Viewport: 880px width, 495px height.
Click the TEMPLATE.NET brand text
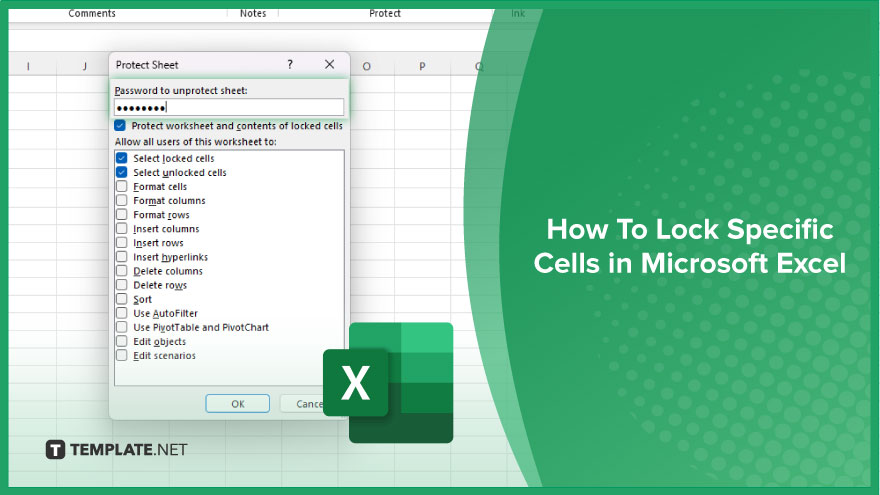tap(129, 450)
